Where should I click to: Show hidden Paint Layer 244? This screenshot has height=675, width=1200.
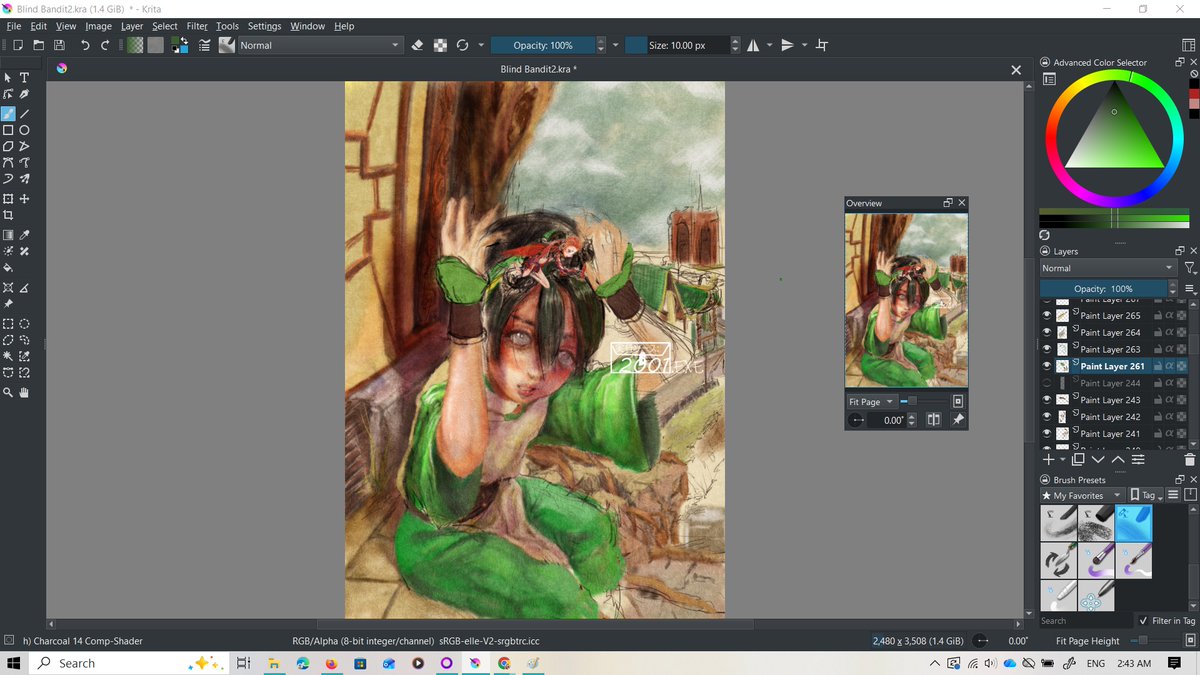click(x=1047, y=383)
